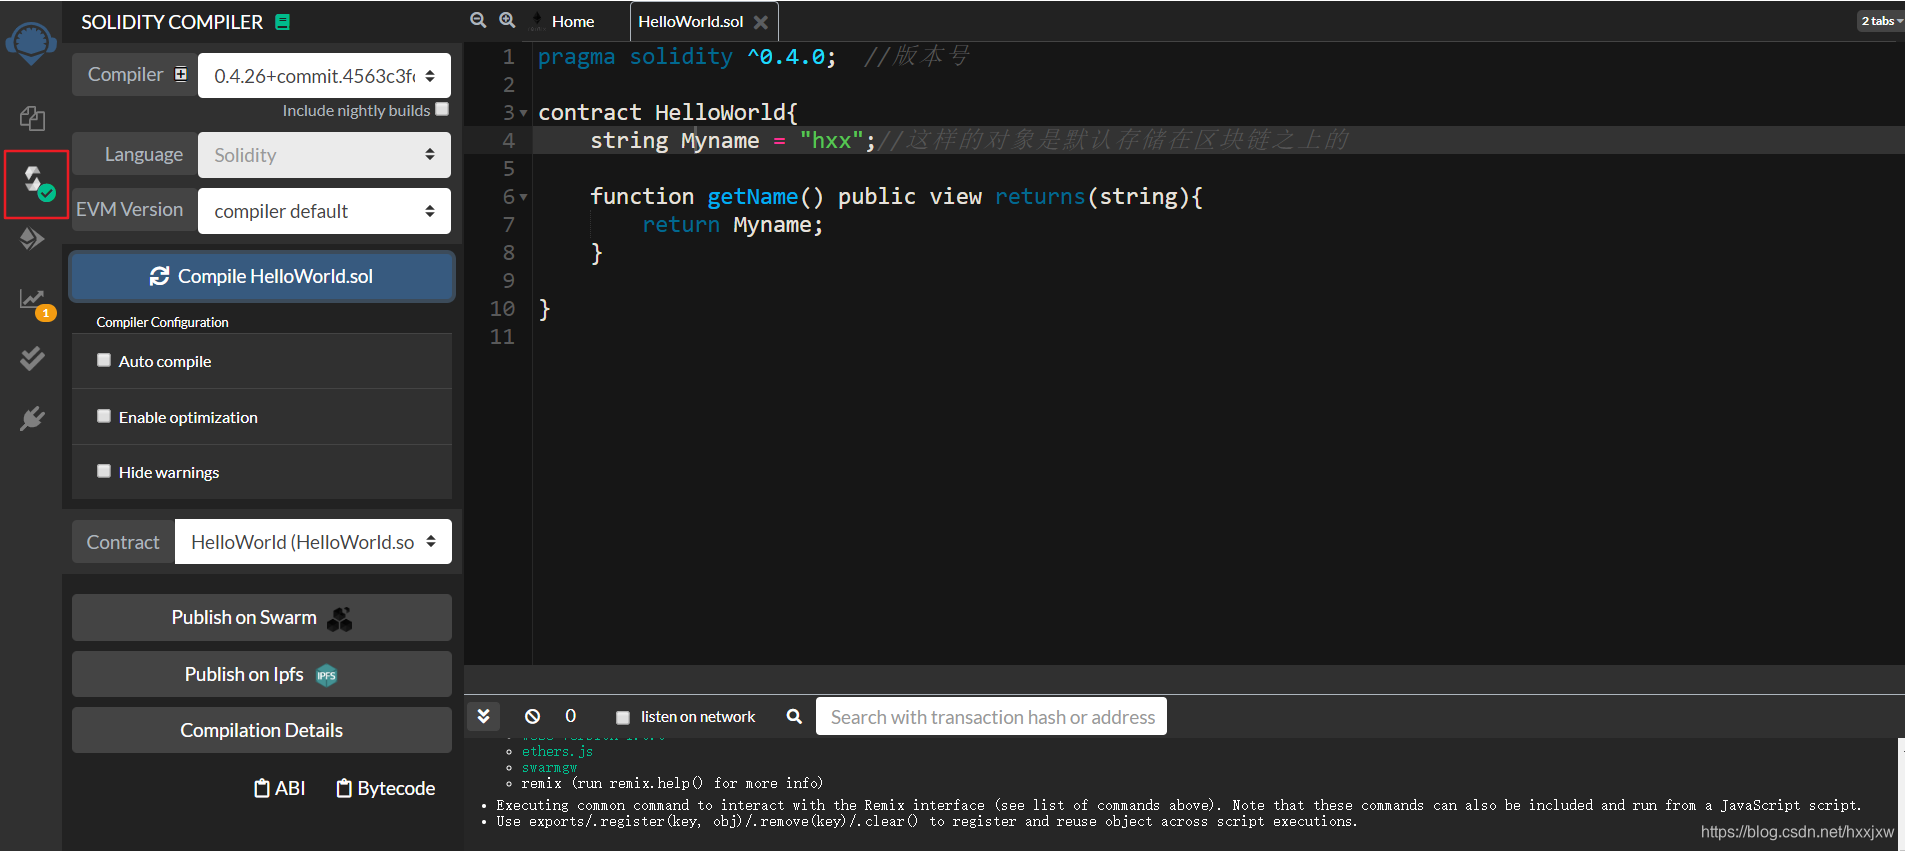Copy Bytecode to clipboard
1905x851 pixels.
coord(385,788)
